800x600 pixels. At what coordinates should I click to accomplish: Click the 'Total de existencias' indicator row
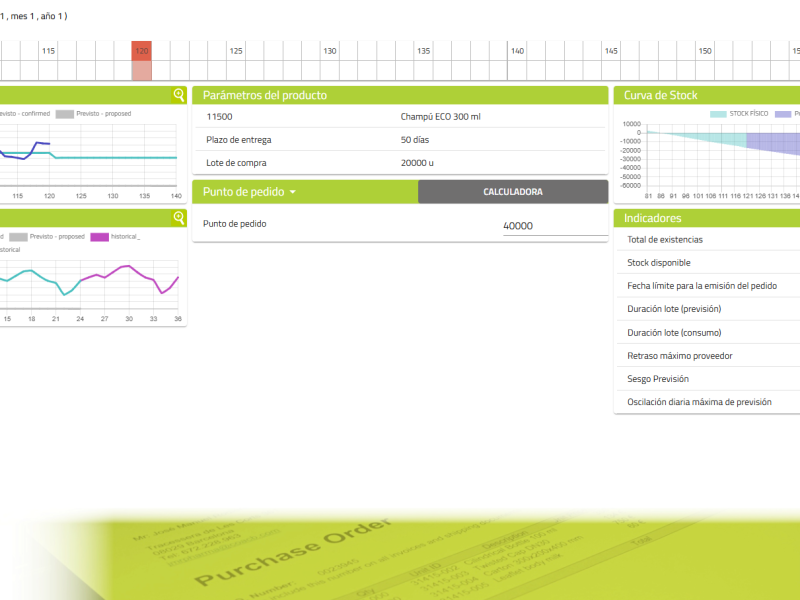(708, 239)
